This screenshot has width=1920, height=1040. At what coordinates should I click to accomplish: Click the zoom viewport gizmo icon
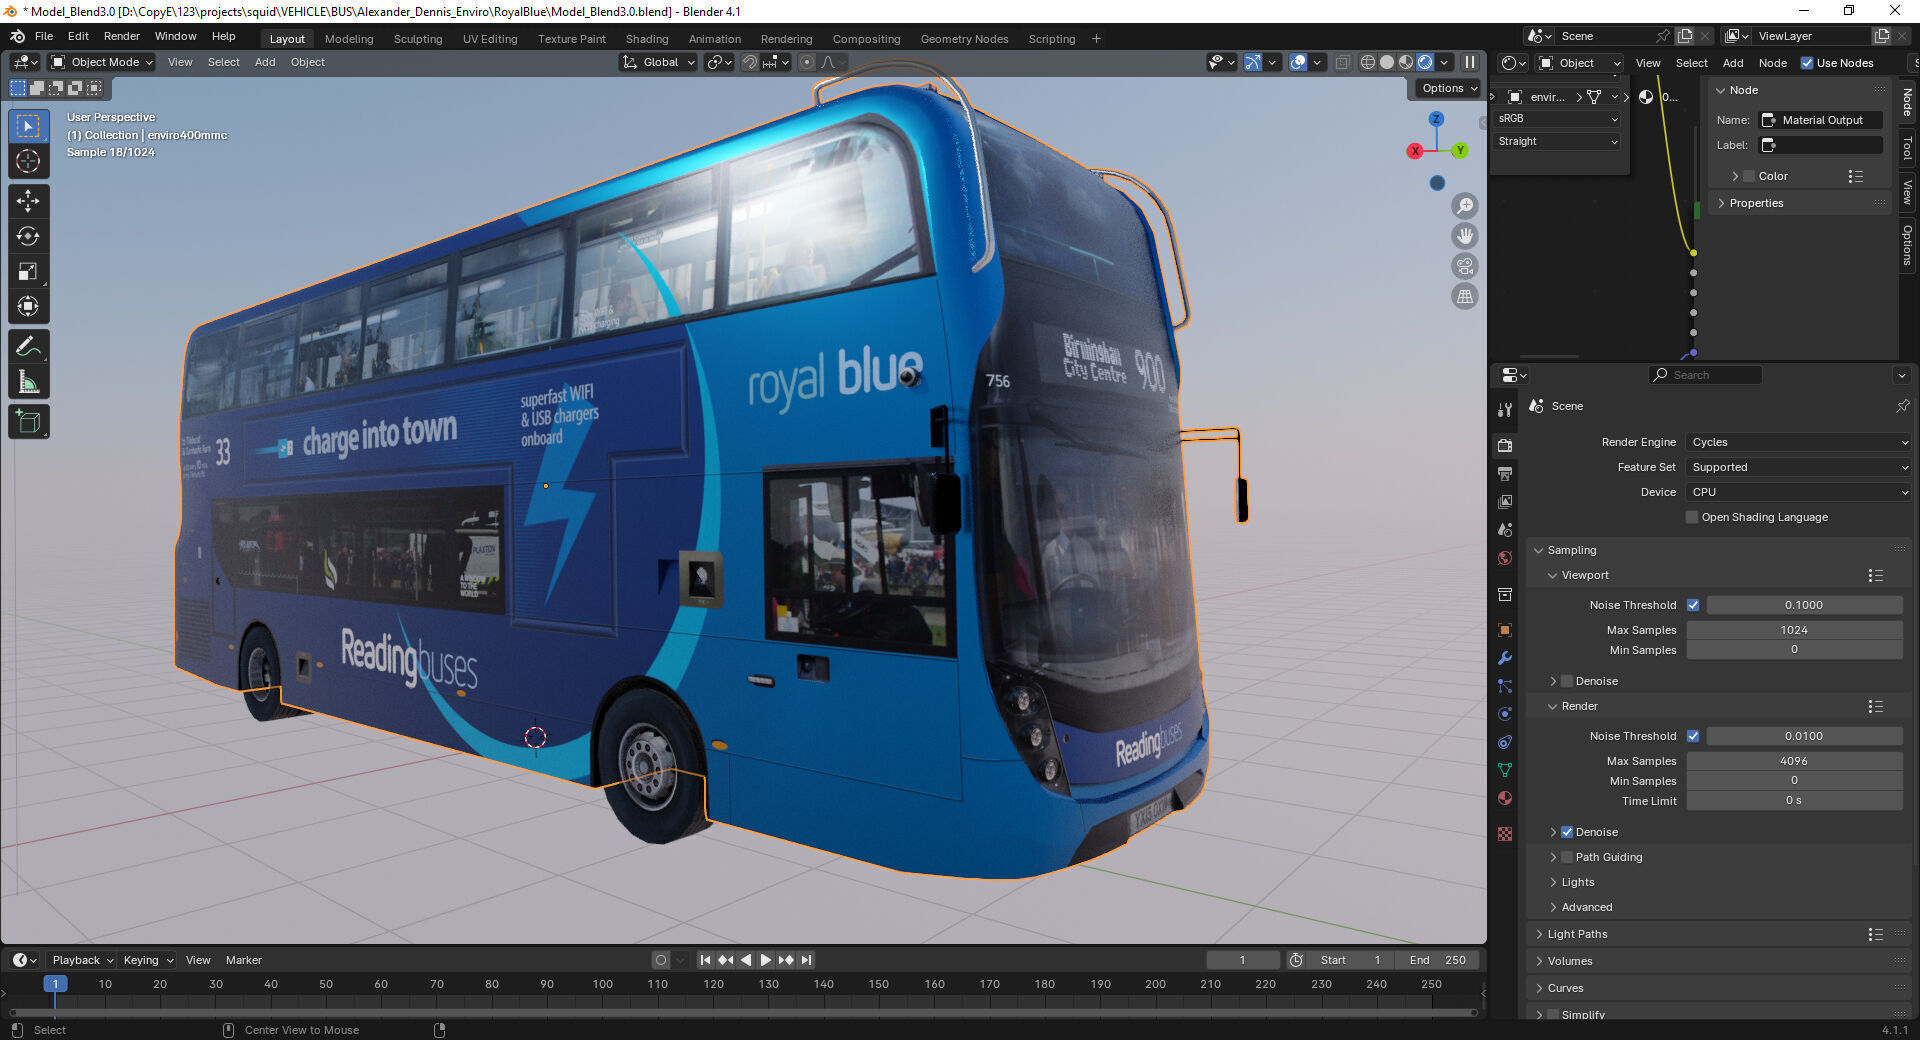tap(1465, 206)
